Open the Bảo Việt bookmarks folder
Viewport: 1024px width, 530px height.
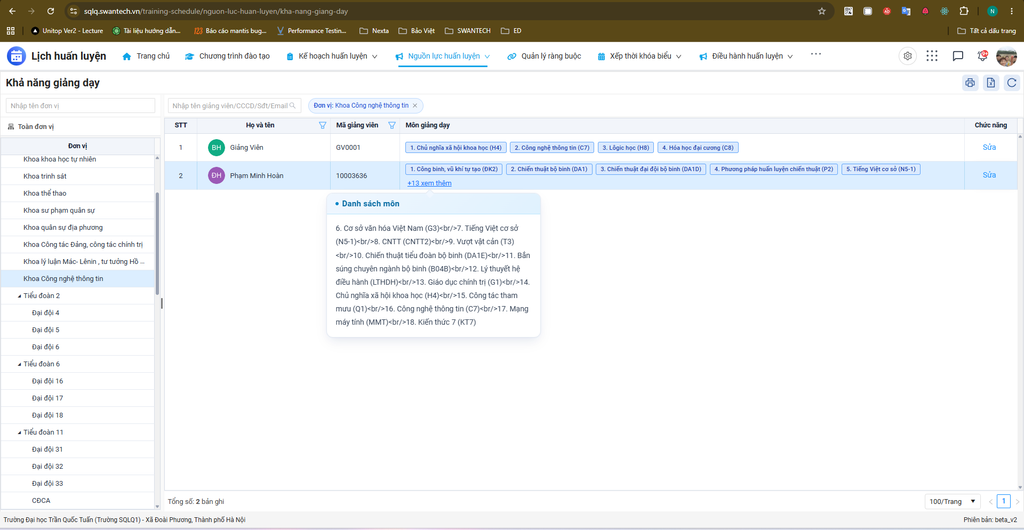(419, 31)
